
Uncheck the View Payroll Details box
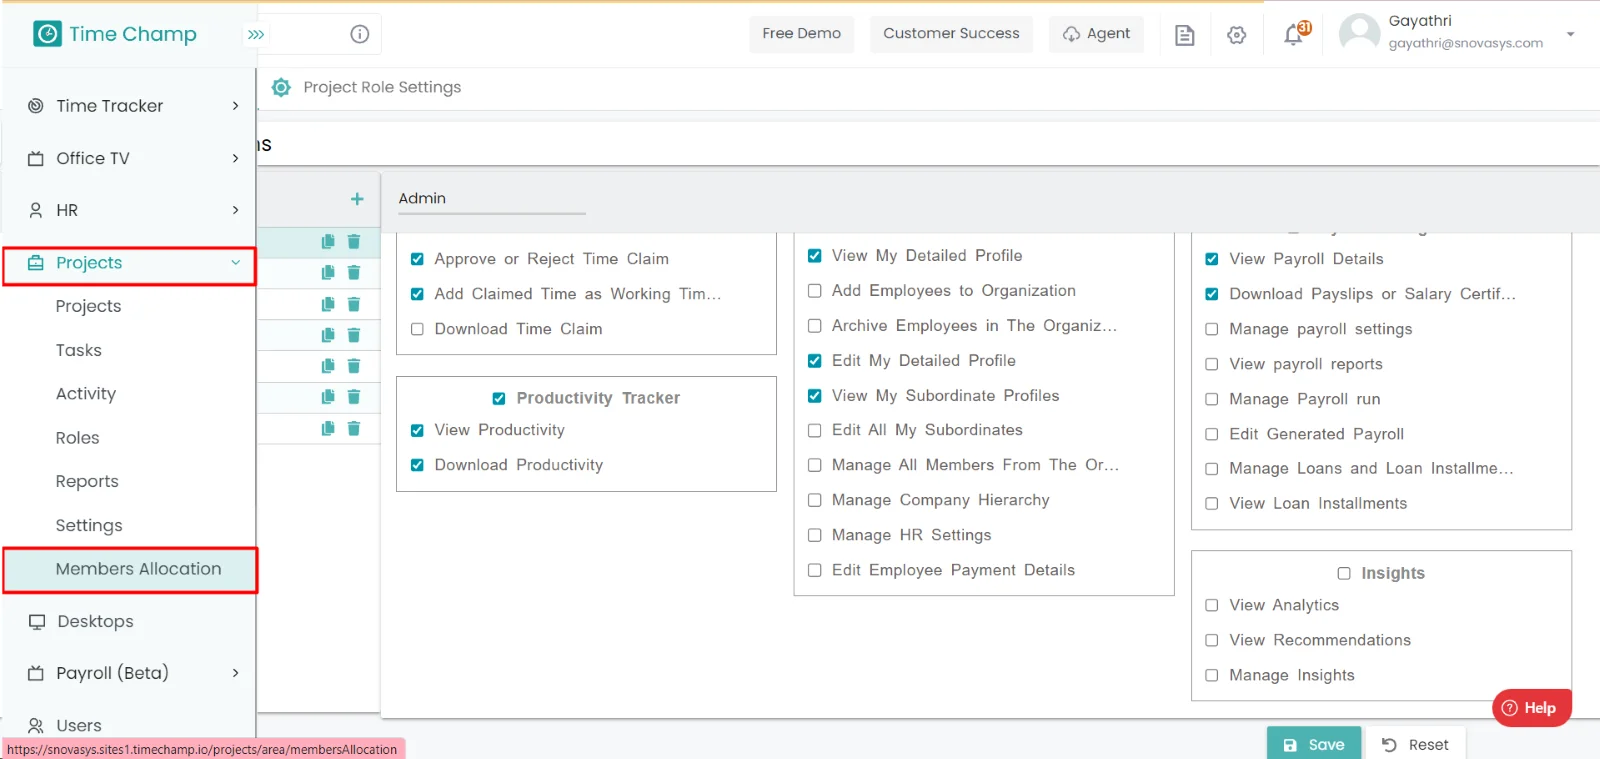[x=1212, y=259]
